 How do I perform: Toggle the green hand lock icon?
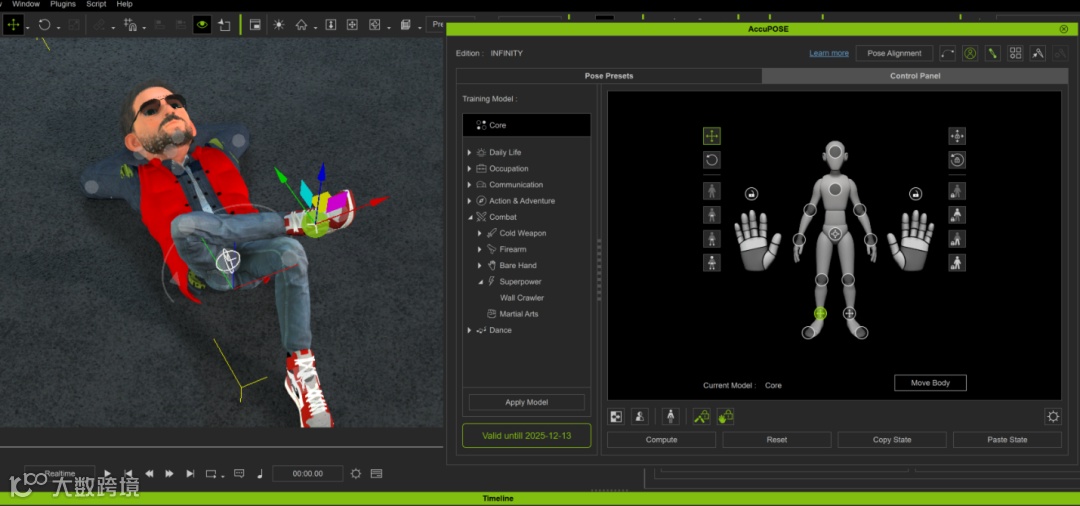[x=725, y=417]
